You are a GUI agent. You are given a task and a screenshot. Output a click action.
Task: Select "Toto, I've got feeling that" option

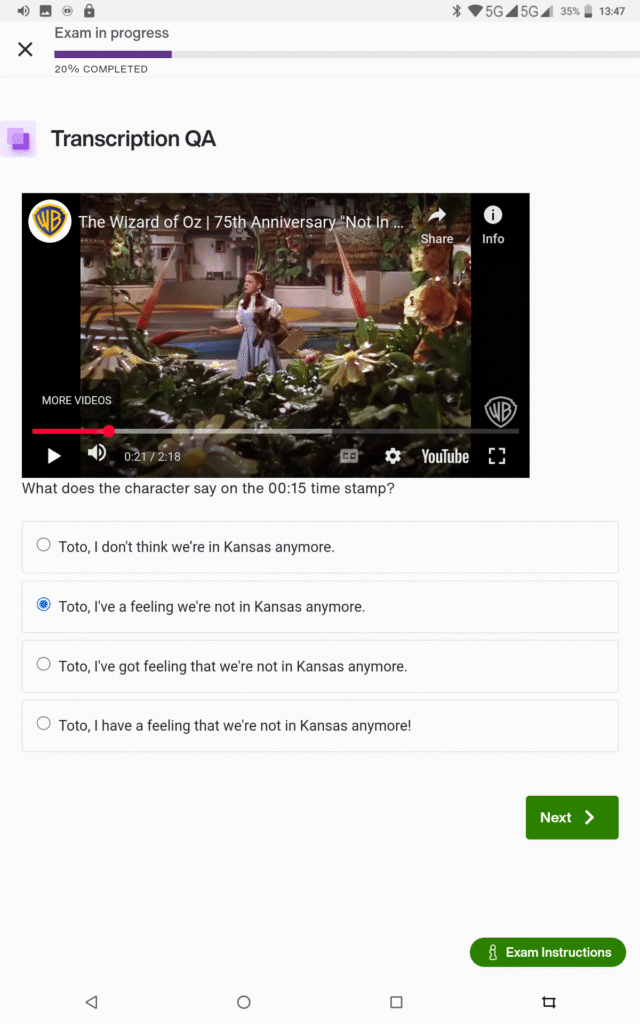(320, 666)
